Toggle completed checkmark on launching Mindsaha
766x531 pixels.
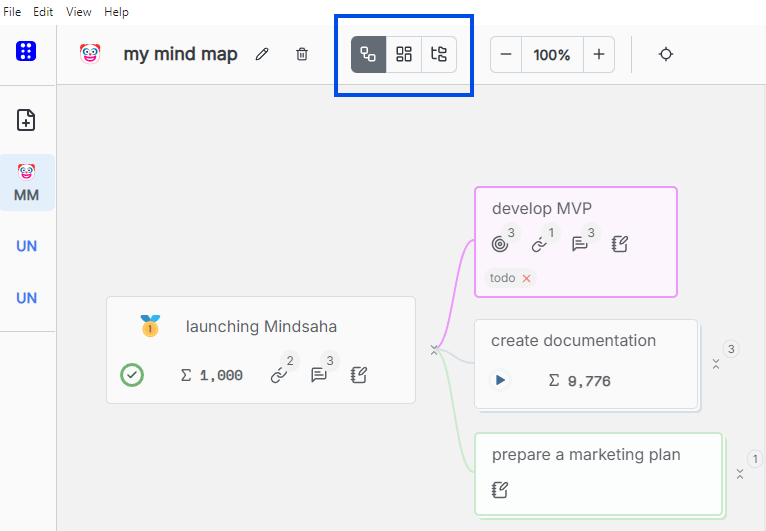click(132, 375)
